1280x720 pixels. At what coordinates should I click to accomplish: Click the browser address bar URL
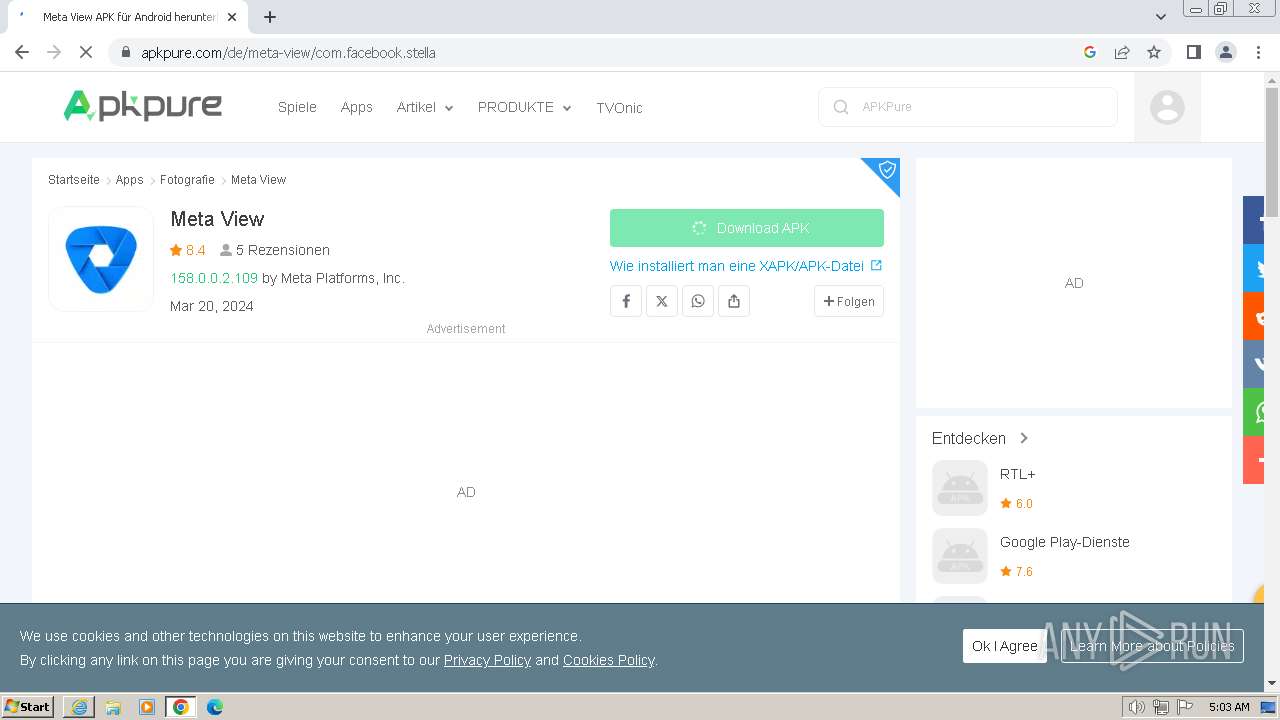[x=288, y=53]
